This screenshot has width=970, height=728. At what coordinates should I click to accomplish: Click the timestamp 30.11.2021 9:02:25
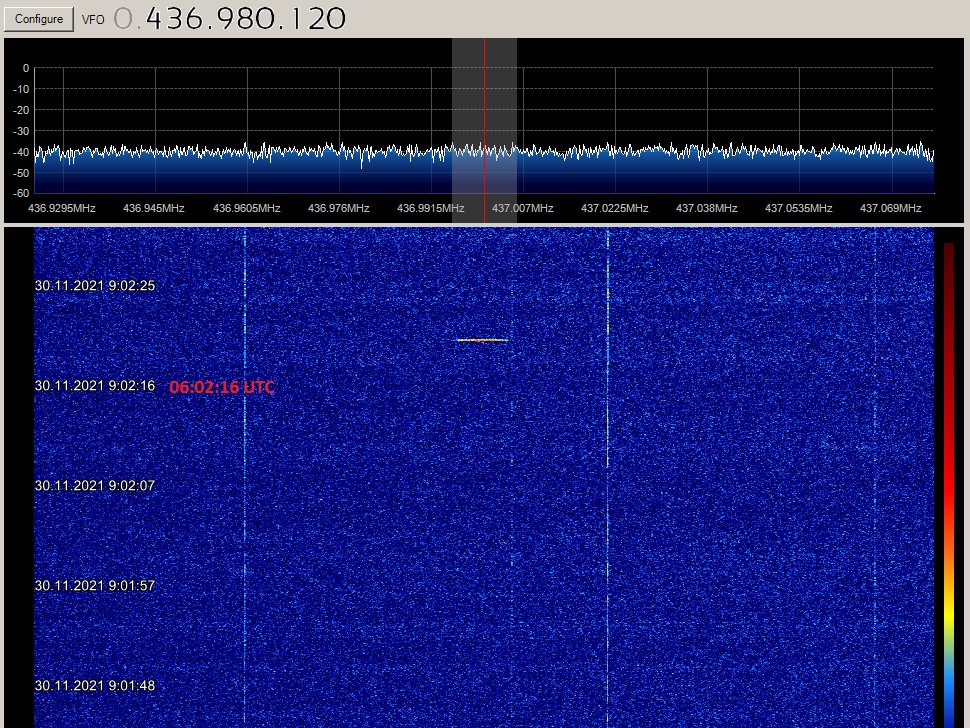click(x=96, y=286)
